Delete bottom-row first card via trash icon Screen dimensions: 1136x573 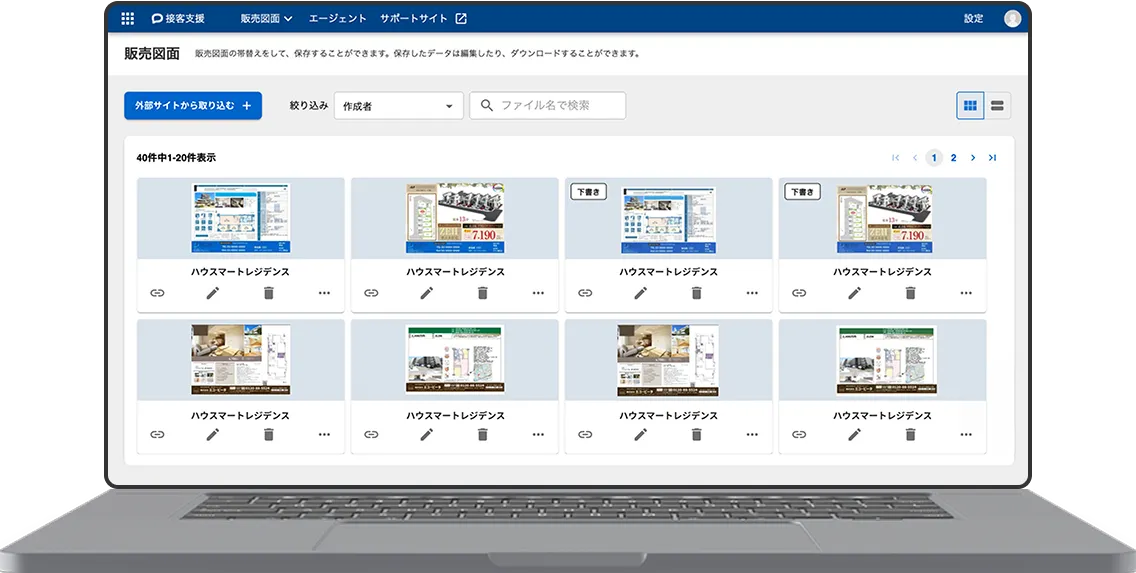pos(269,435)
